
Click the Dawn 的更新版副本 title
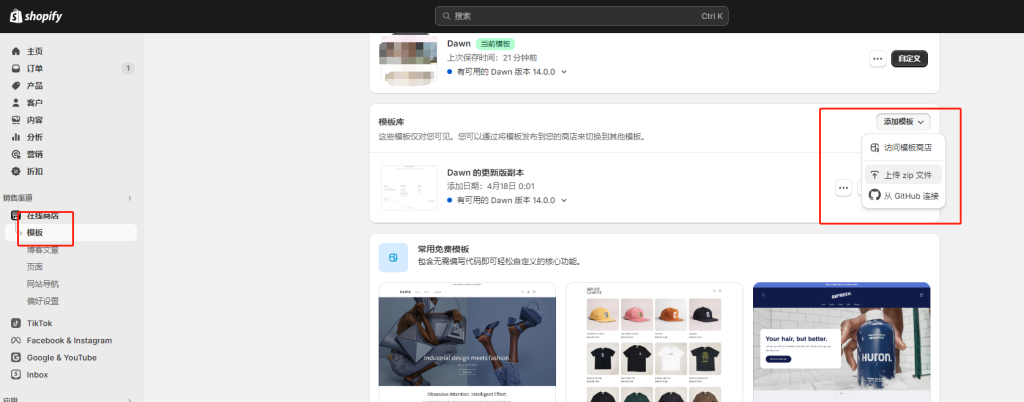[x=486, y=173]
